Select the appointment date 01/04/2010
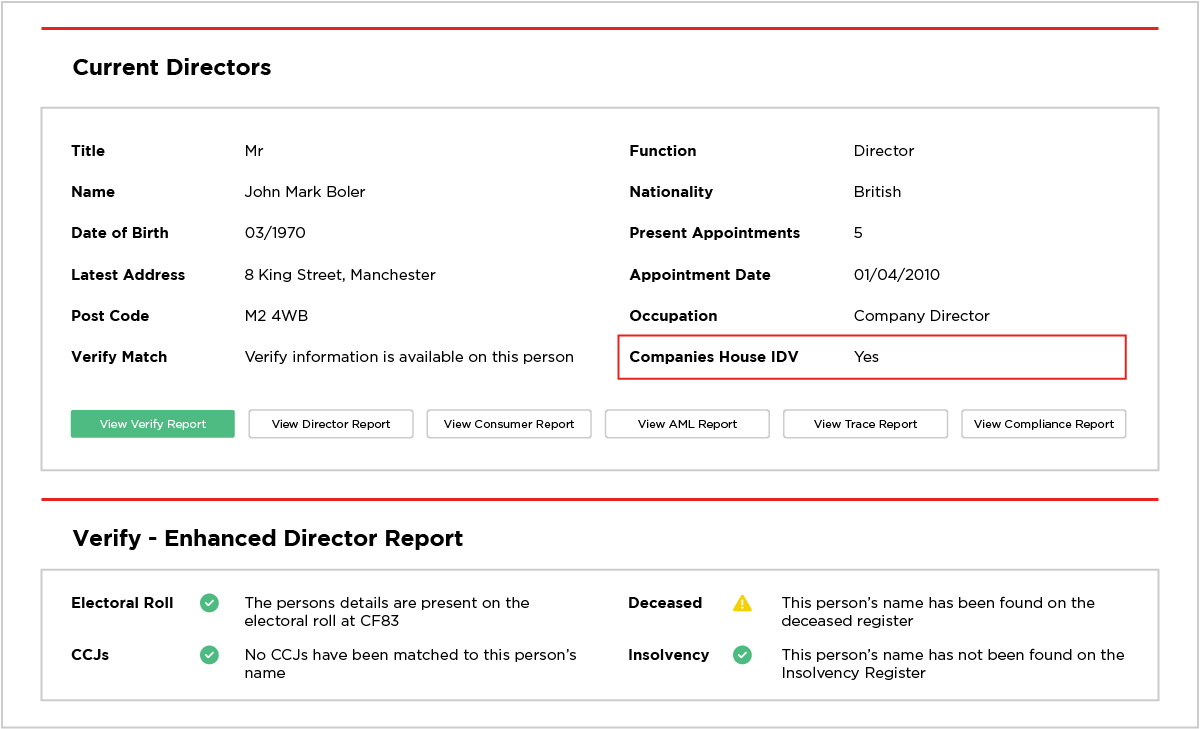Image resolution: width=1200 pixels, height=729 pixels. click(898, 274)
